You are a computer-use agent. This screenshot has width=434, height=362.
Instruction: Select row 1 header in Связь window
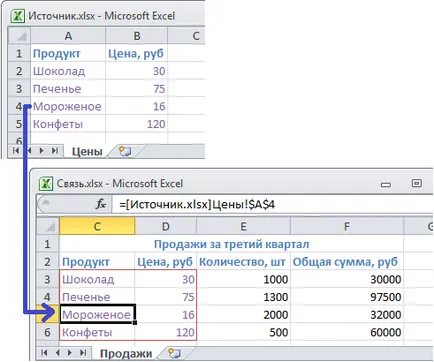tap(48, 244)
